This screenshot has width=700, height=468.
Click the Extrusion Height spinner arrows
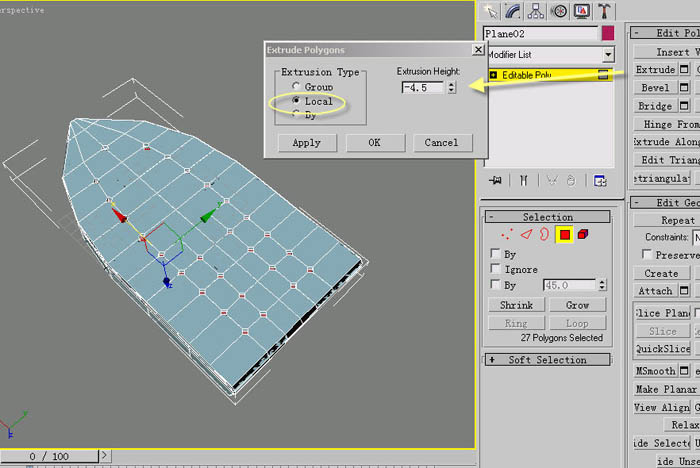451,88
